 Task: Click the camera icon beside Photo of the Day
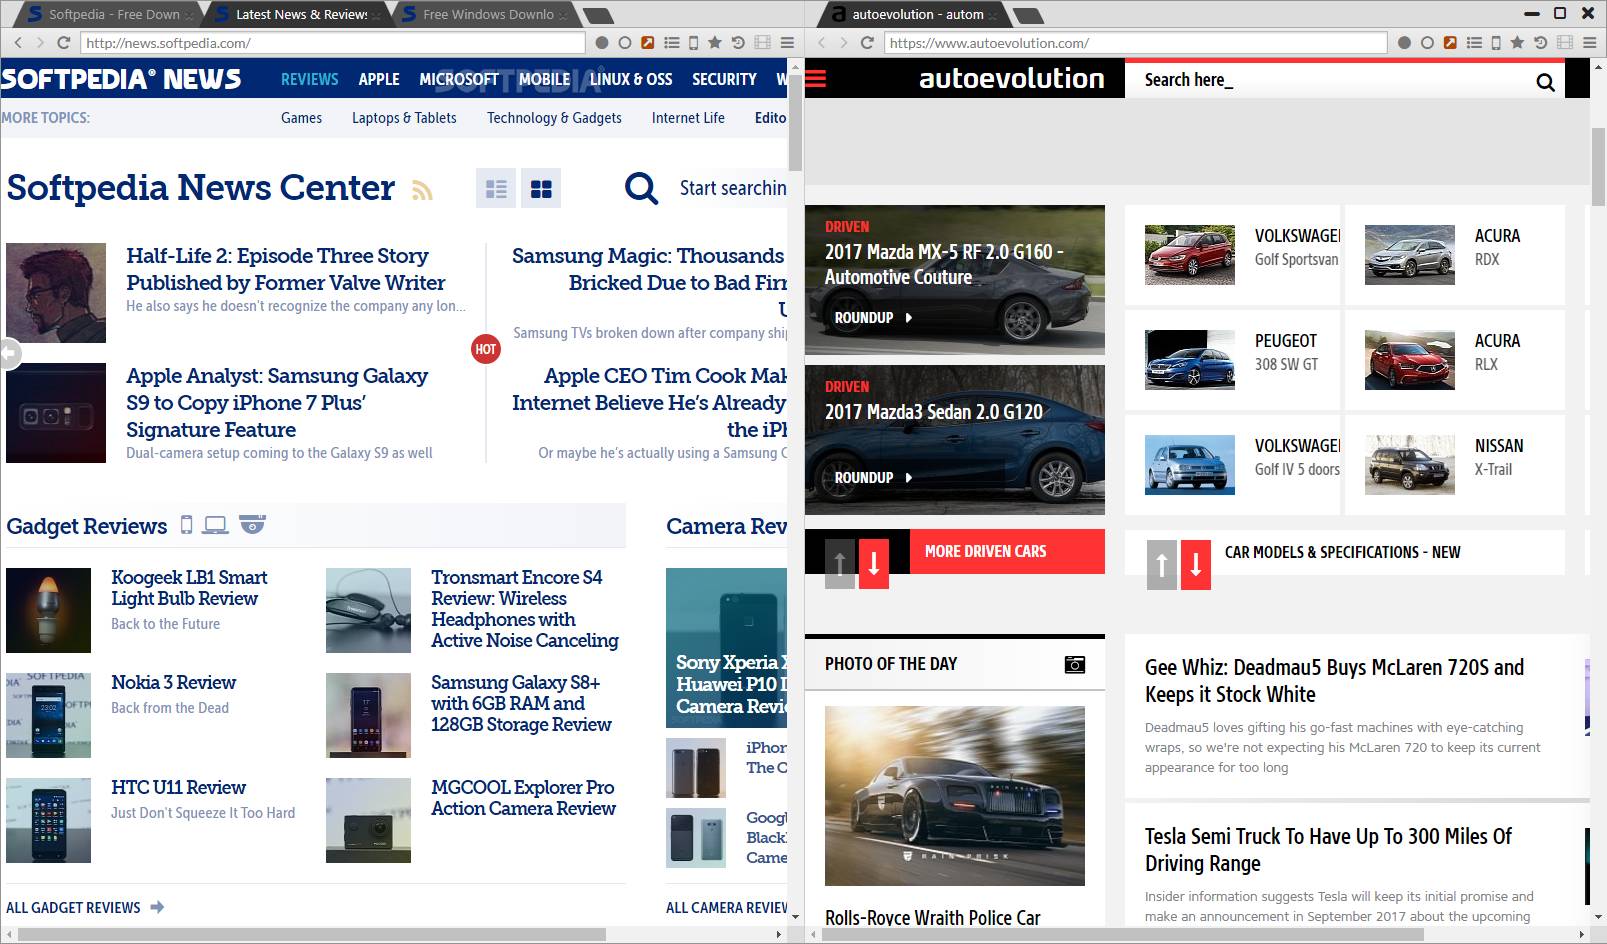click(1075, 664)
